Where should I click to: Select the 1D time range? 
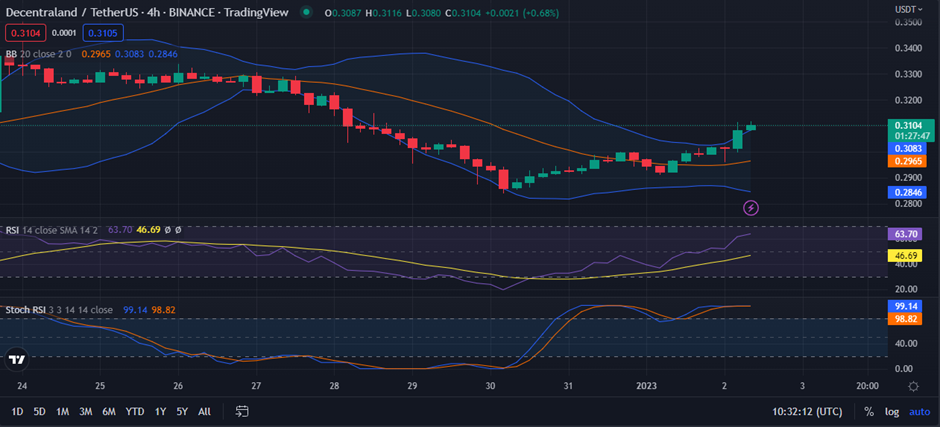coord(17,411)
